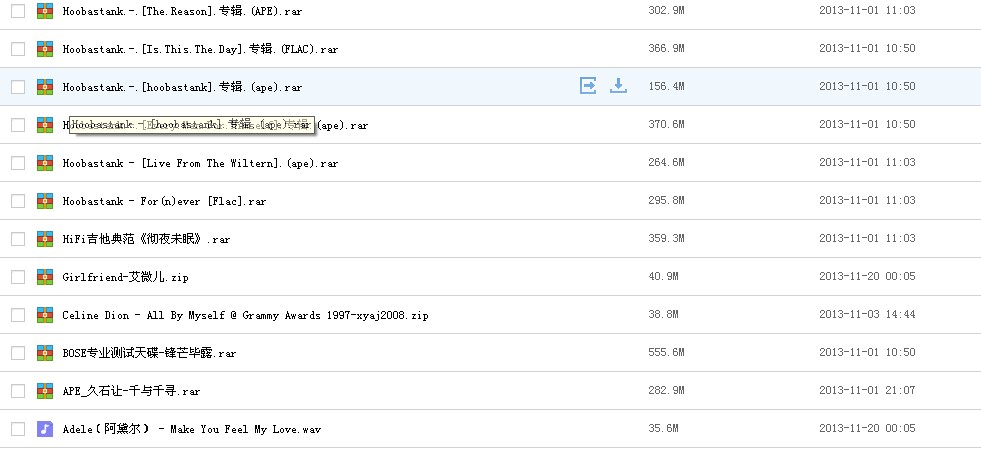
Task: Select checkbox of [hoobastank] (ape).rar row
Action: click(18, 87)
